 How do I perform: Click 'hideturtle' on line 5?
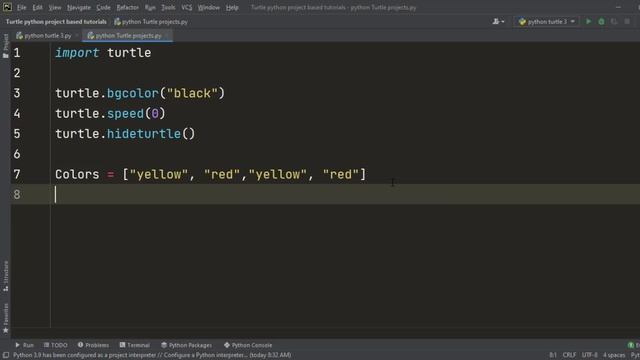pyautogui.click(x=144, y=134)
